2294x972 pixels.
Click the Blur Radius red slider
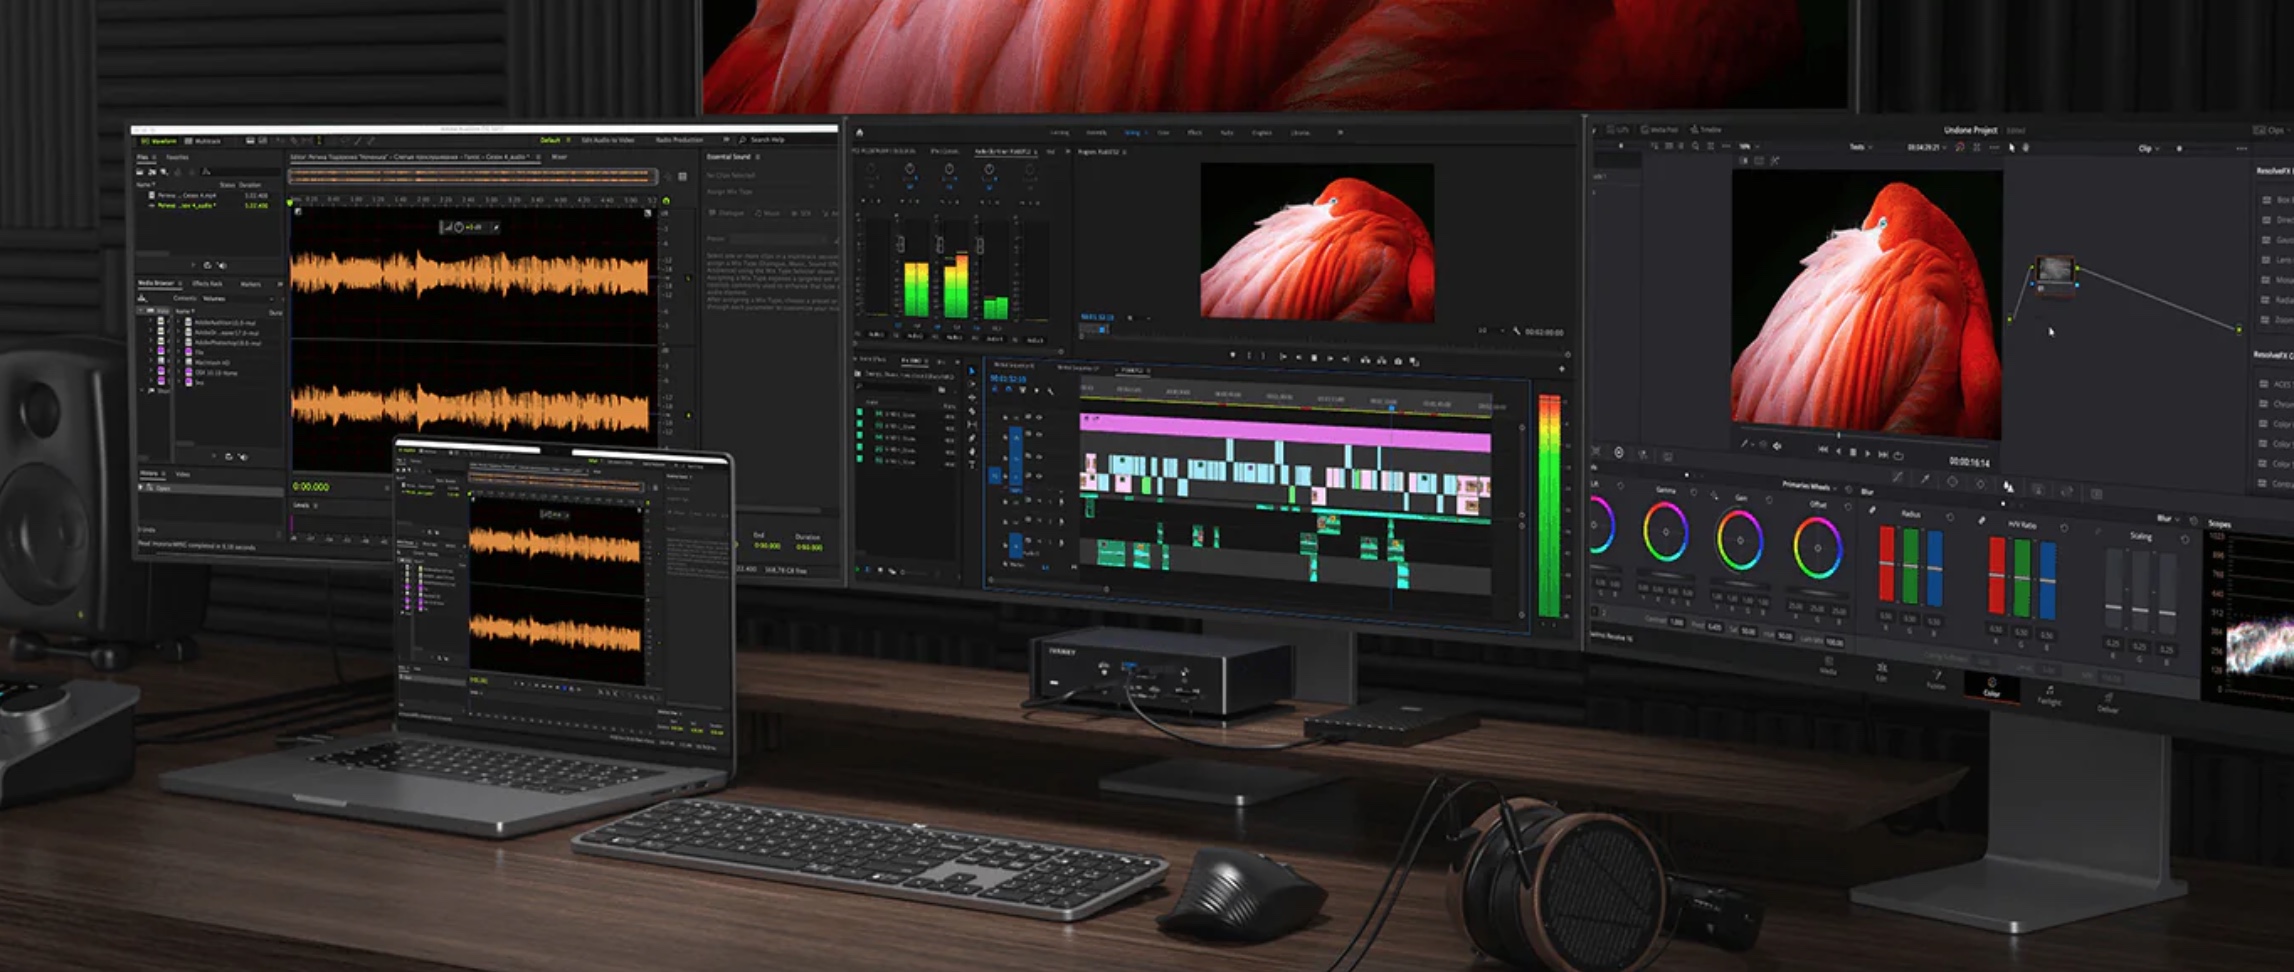1887,564
